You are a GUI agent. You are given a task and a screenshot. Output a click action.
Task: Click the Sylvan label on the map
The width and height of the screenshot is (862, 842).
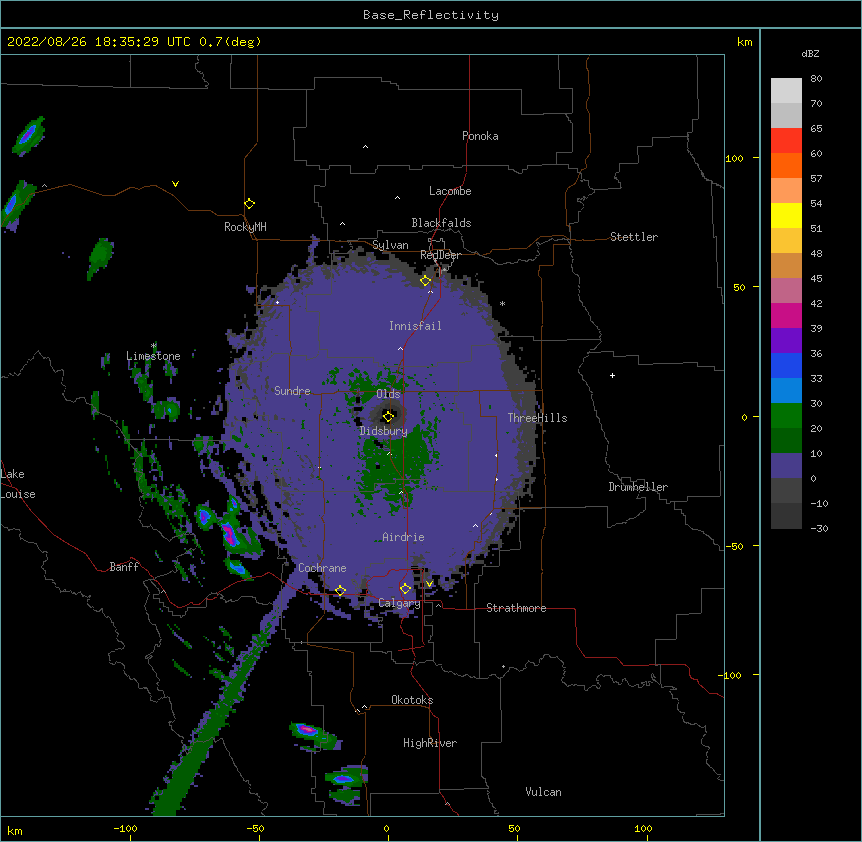[390, 245]
